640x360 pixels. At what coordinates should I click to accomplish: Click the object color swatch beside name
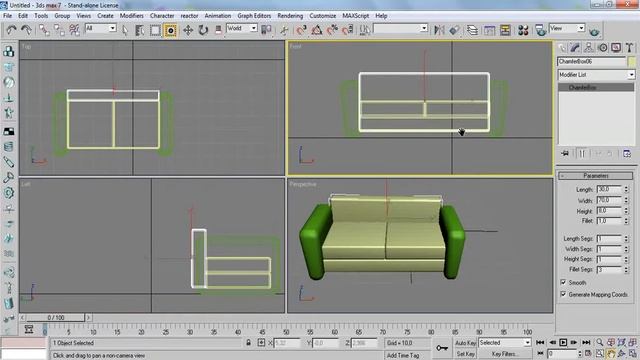coord(632,61)
